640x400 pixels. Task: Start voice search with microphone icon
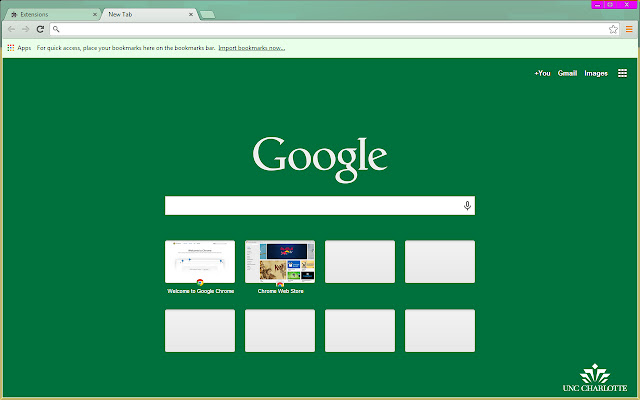point(467,205)
